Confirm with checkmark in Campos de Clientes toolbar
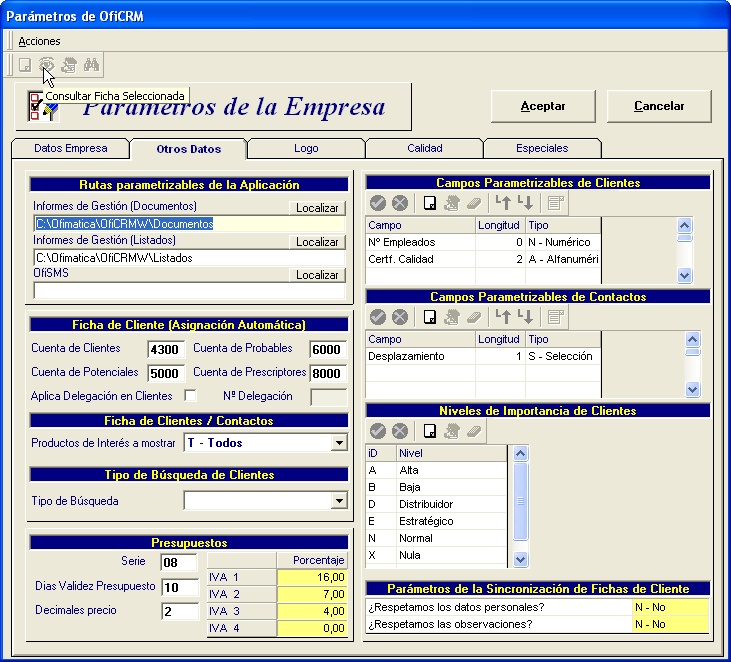 tap(378, 203)
